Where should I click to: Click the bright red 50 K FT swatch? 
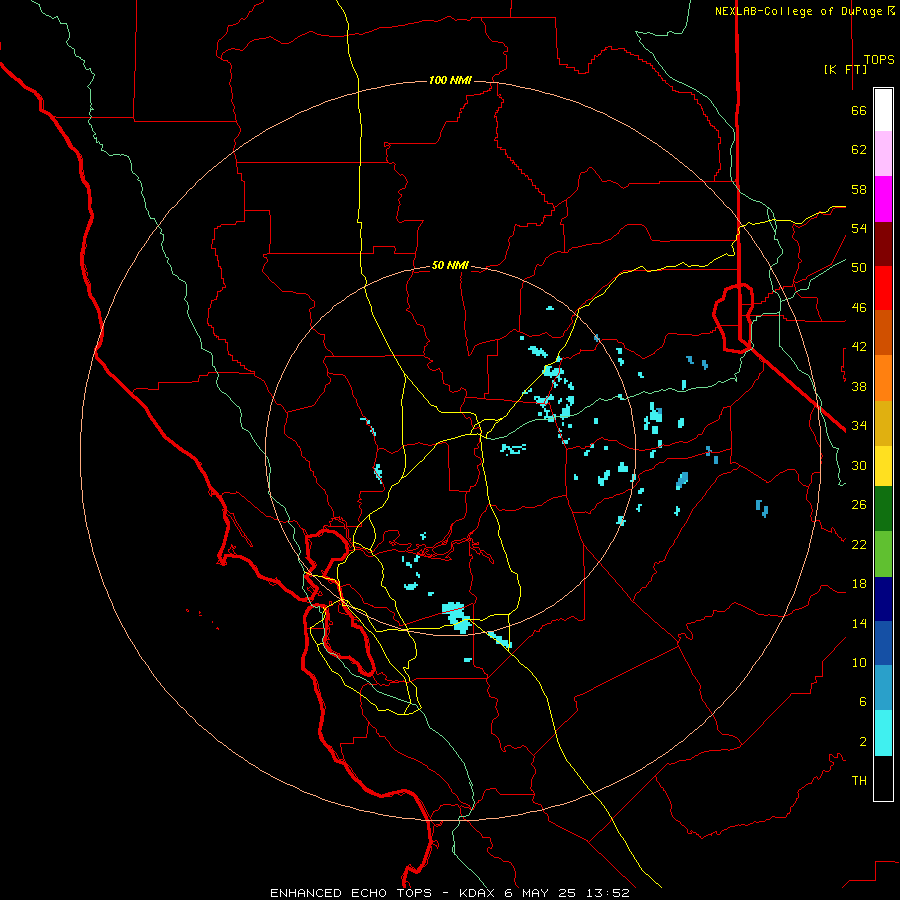[x=883, y=288]
